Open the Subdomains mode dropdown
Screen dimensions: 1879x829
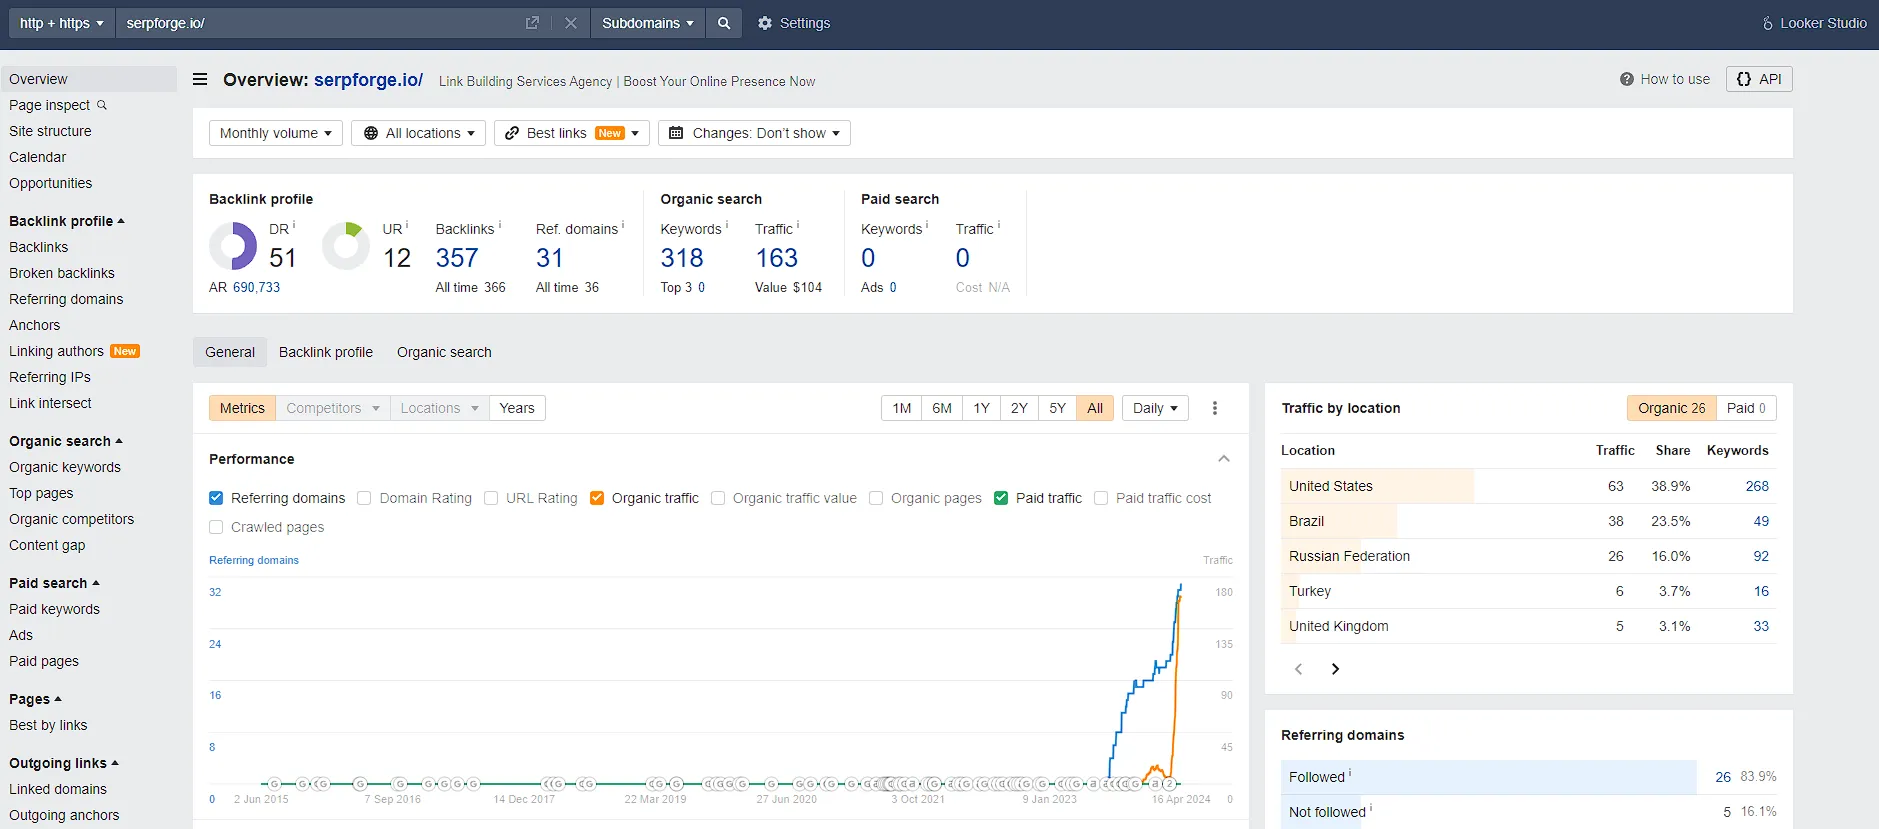(647, 23)
